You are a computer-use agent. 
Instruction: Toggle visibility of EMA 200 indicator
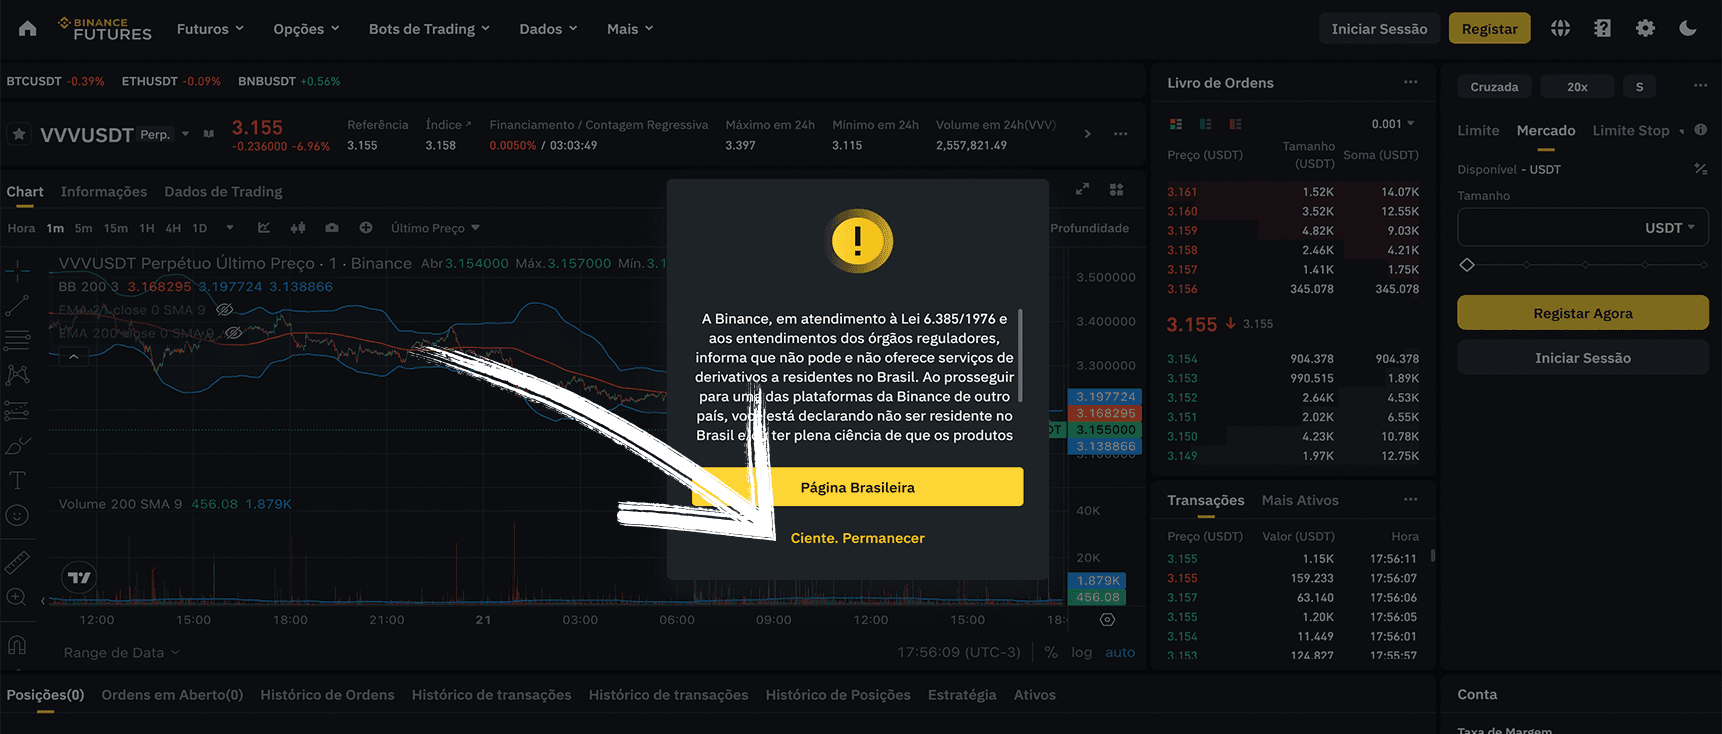point(233,333)
